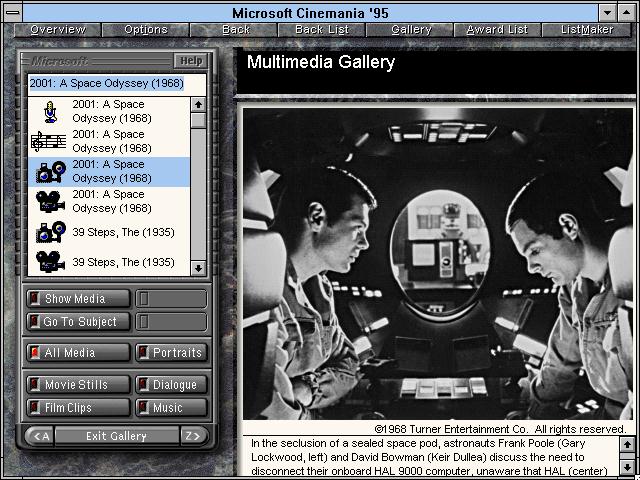This screenshot has width=640, height=480.
Task: Select the Portraits filter
Action: click(171, 353)
